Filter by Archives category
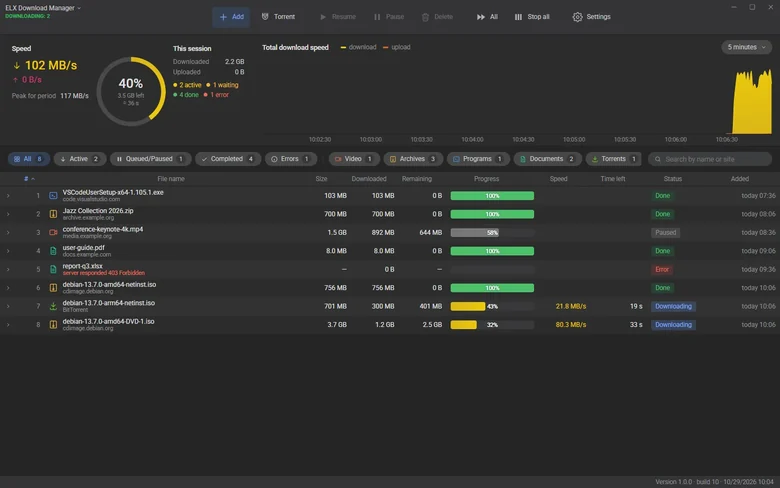The image size is (780, 488). pyautogui.click(x=413, y=159)
